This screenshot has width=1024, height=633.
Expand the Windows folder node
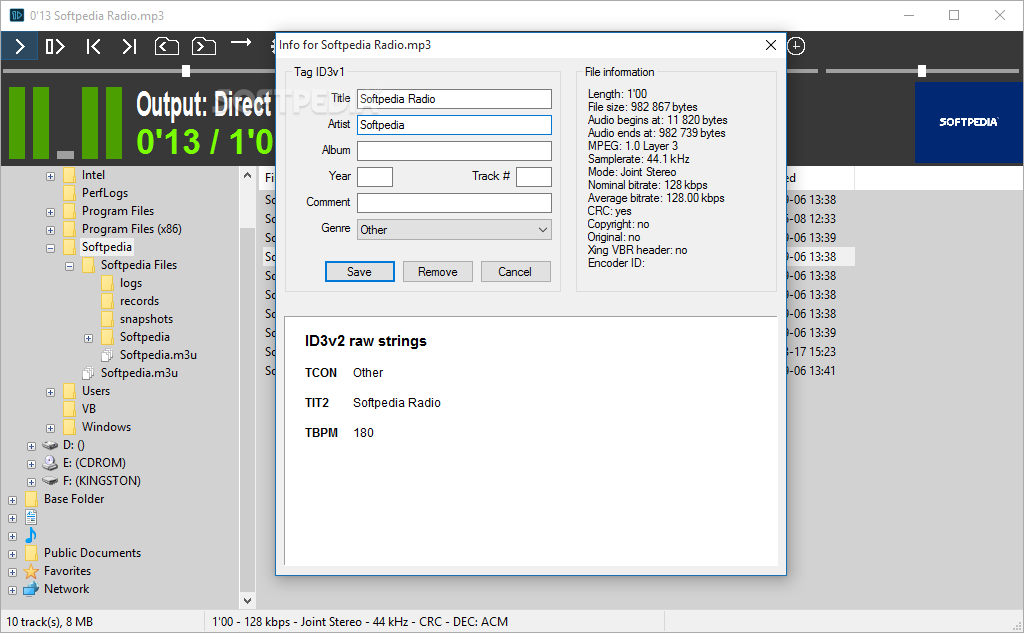(50, 429)
